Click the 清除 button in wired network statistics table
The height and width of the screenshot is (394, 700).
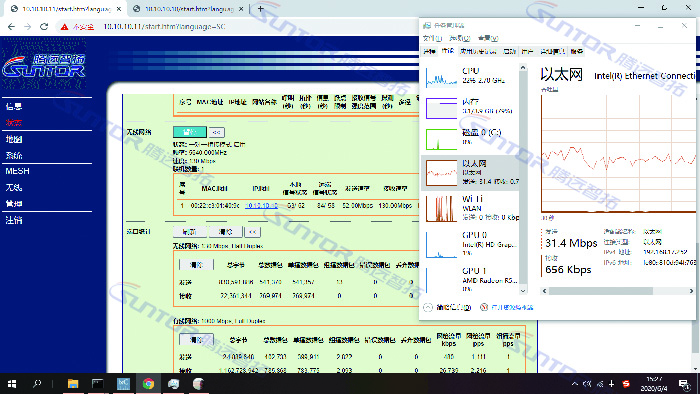(196, 340)
